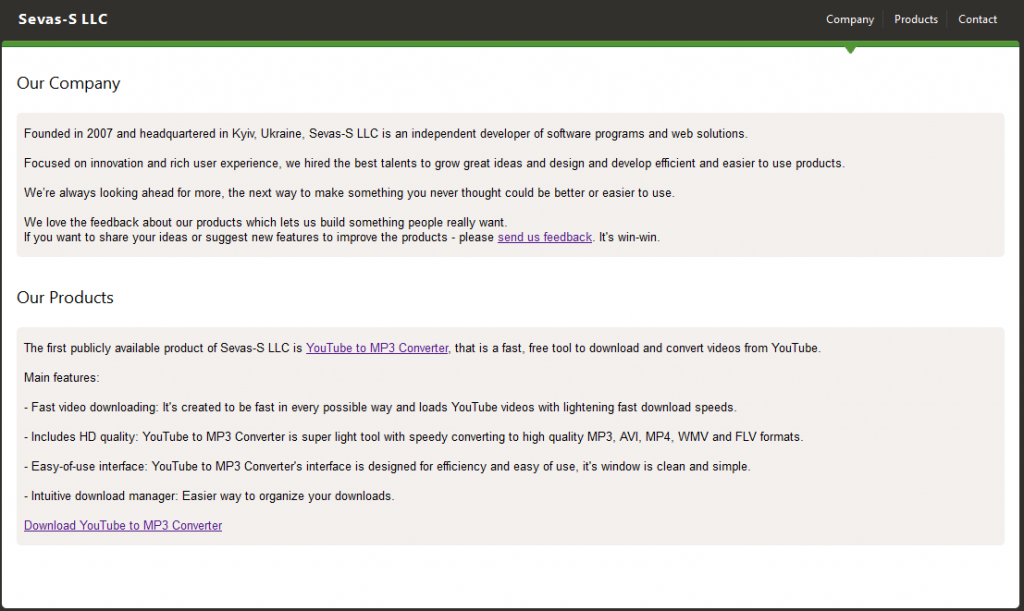
Task: Click the 'Our Company' heading
Action: tap(69, 84)
